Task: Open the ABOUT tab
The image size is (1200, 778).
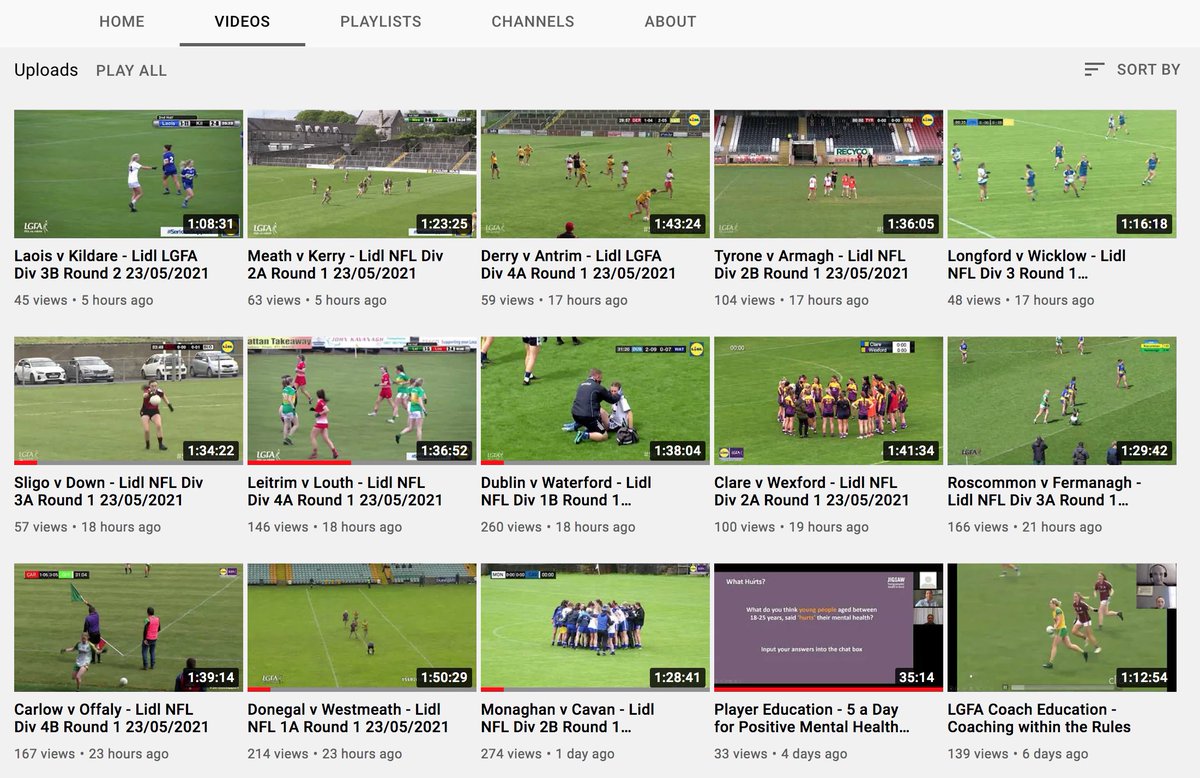Action: pos(671,21)
